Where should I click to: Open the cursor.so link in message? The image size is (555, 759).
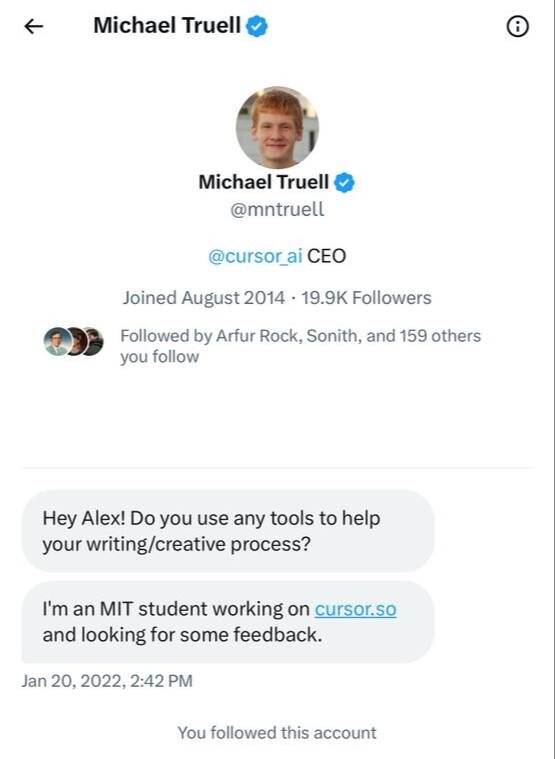(x=356, y=609)
